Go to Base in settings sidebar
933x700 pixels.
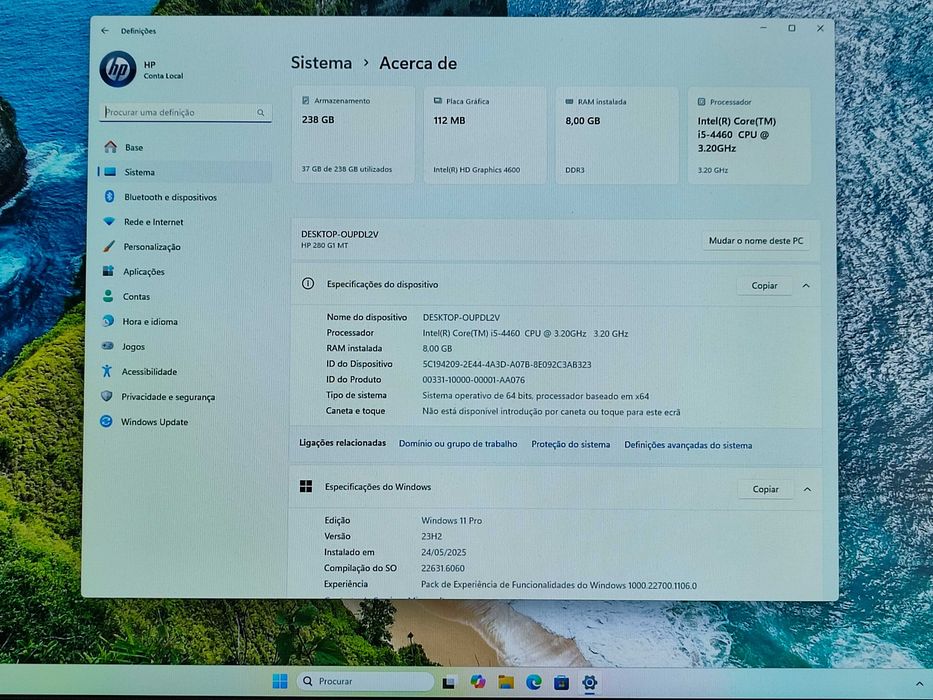pos(185,147)
